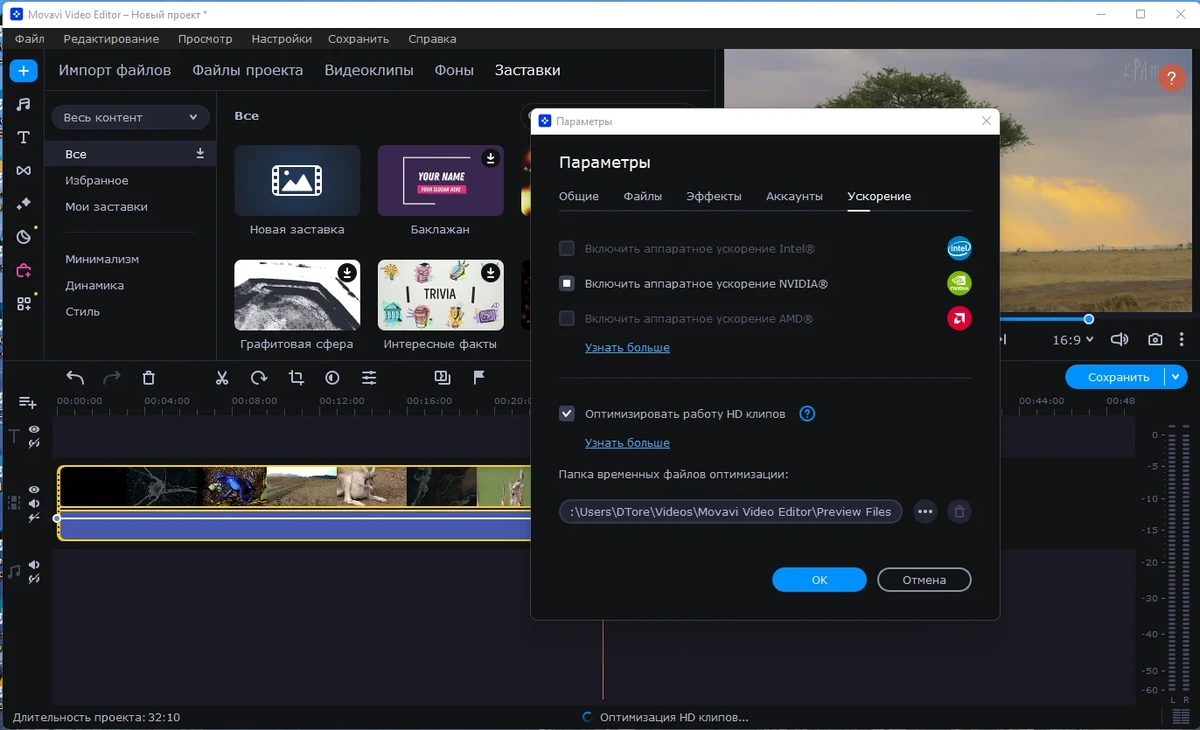Open the 16:9 aspect ratio dropdown
1200x730 pixels.
click(1073, 340)
